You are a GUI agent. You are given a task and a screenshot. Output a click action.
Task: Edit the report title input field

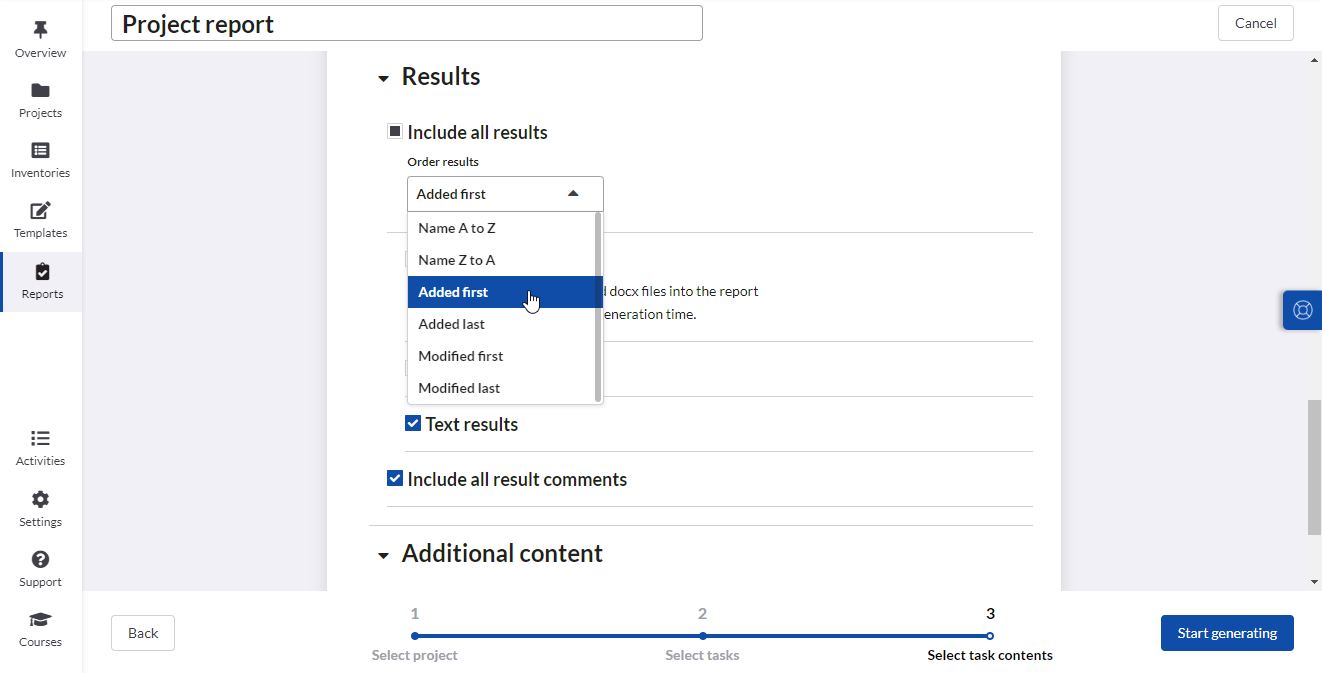point(406,22)
